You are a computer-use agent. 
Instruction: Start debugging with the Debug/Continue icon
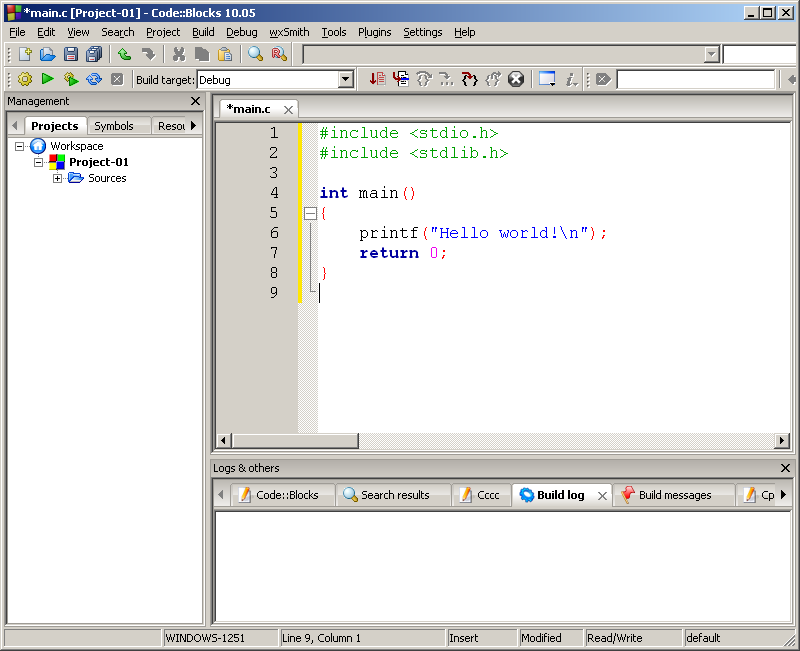[x=378, y=79]
